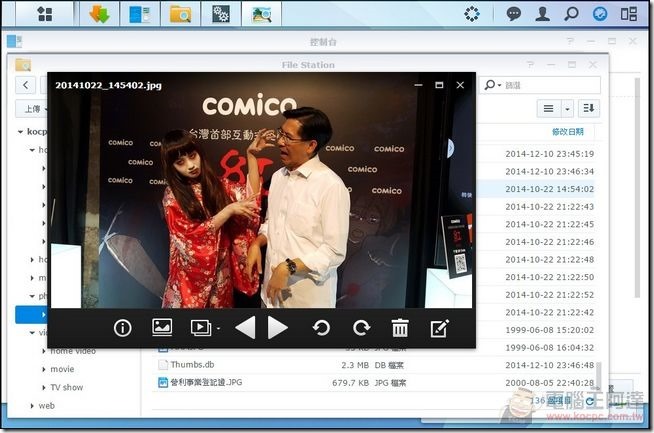This screenshot has height=433, width=654.
Task: Click the File Station filter search field
Action: tap(540, 85)
